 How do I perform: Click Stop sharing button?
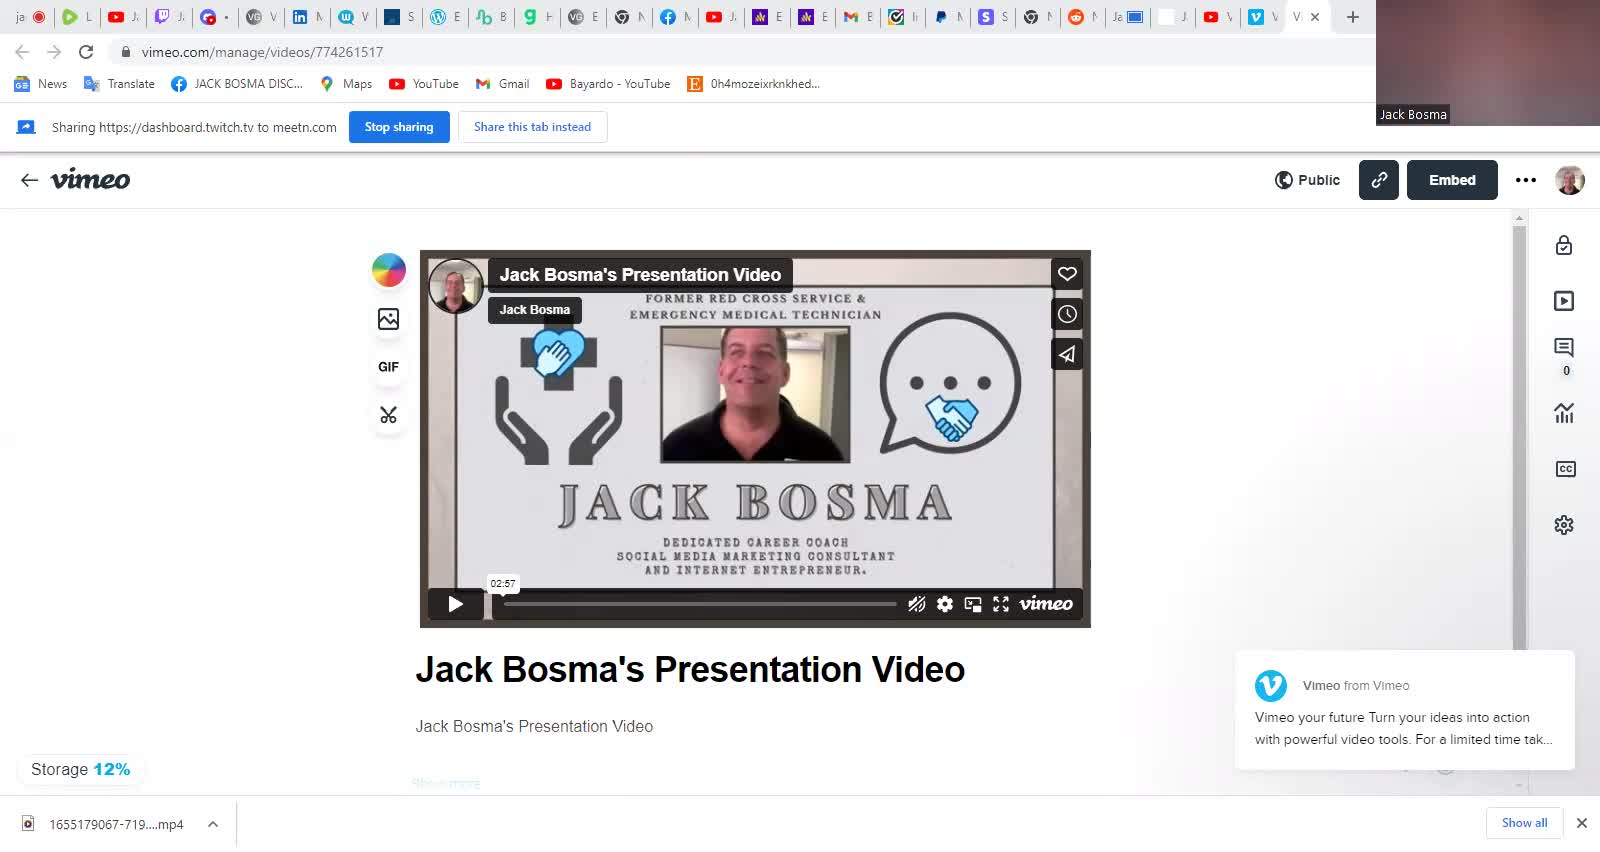399,127
